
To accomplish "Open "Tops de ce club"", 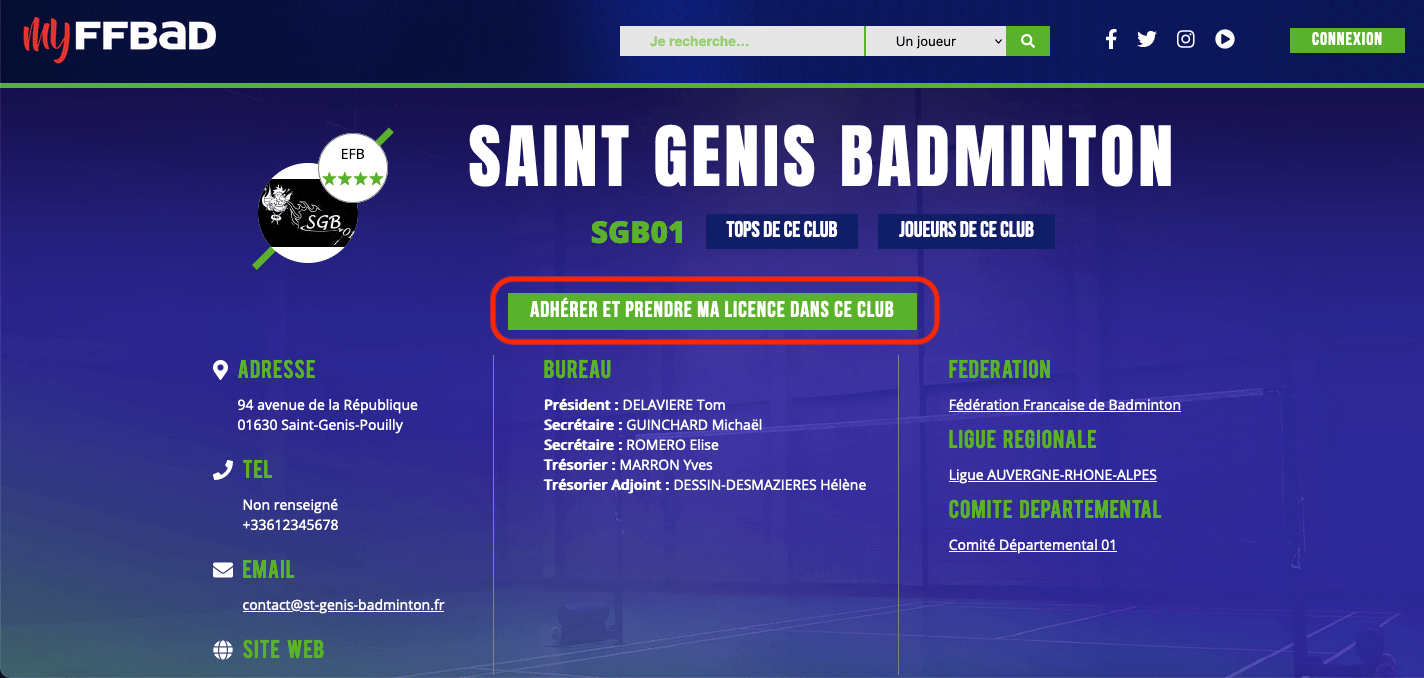I will pyautogui.click(x=782, y=230).
